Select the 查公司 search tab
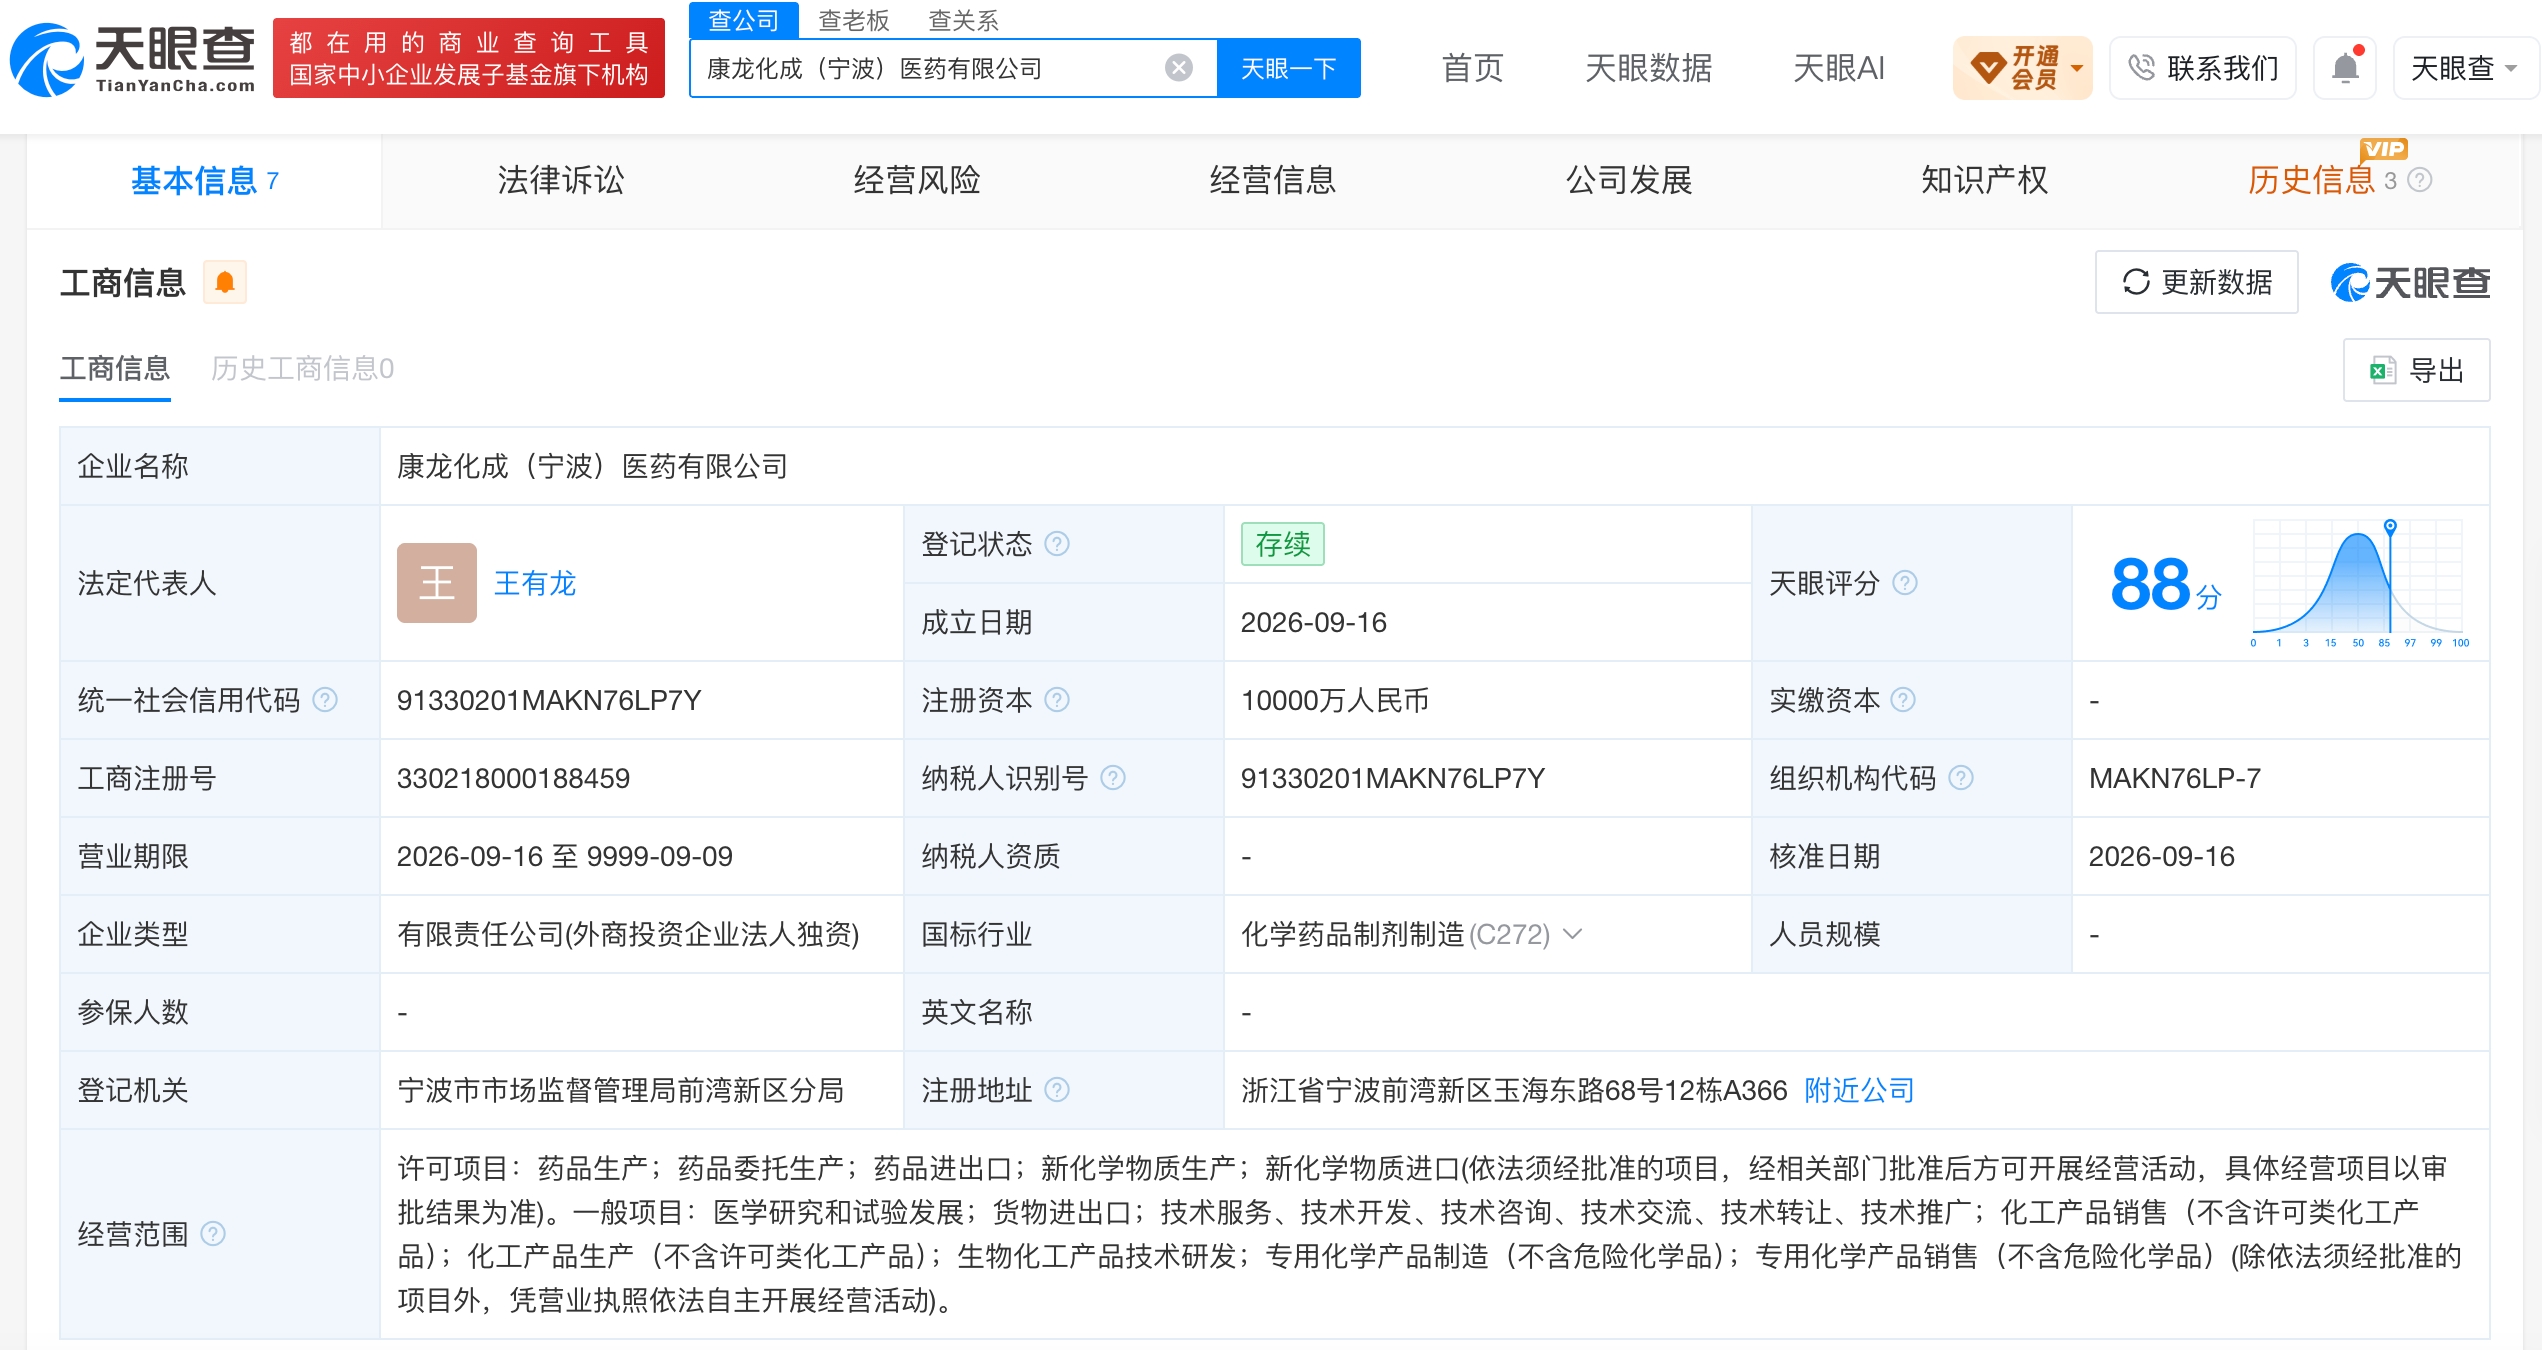Viewport: 2542px width, 1350px height. (x=743, y=20)
